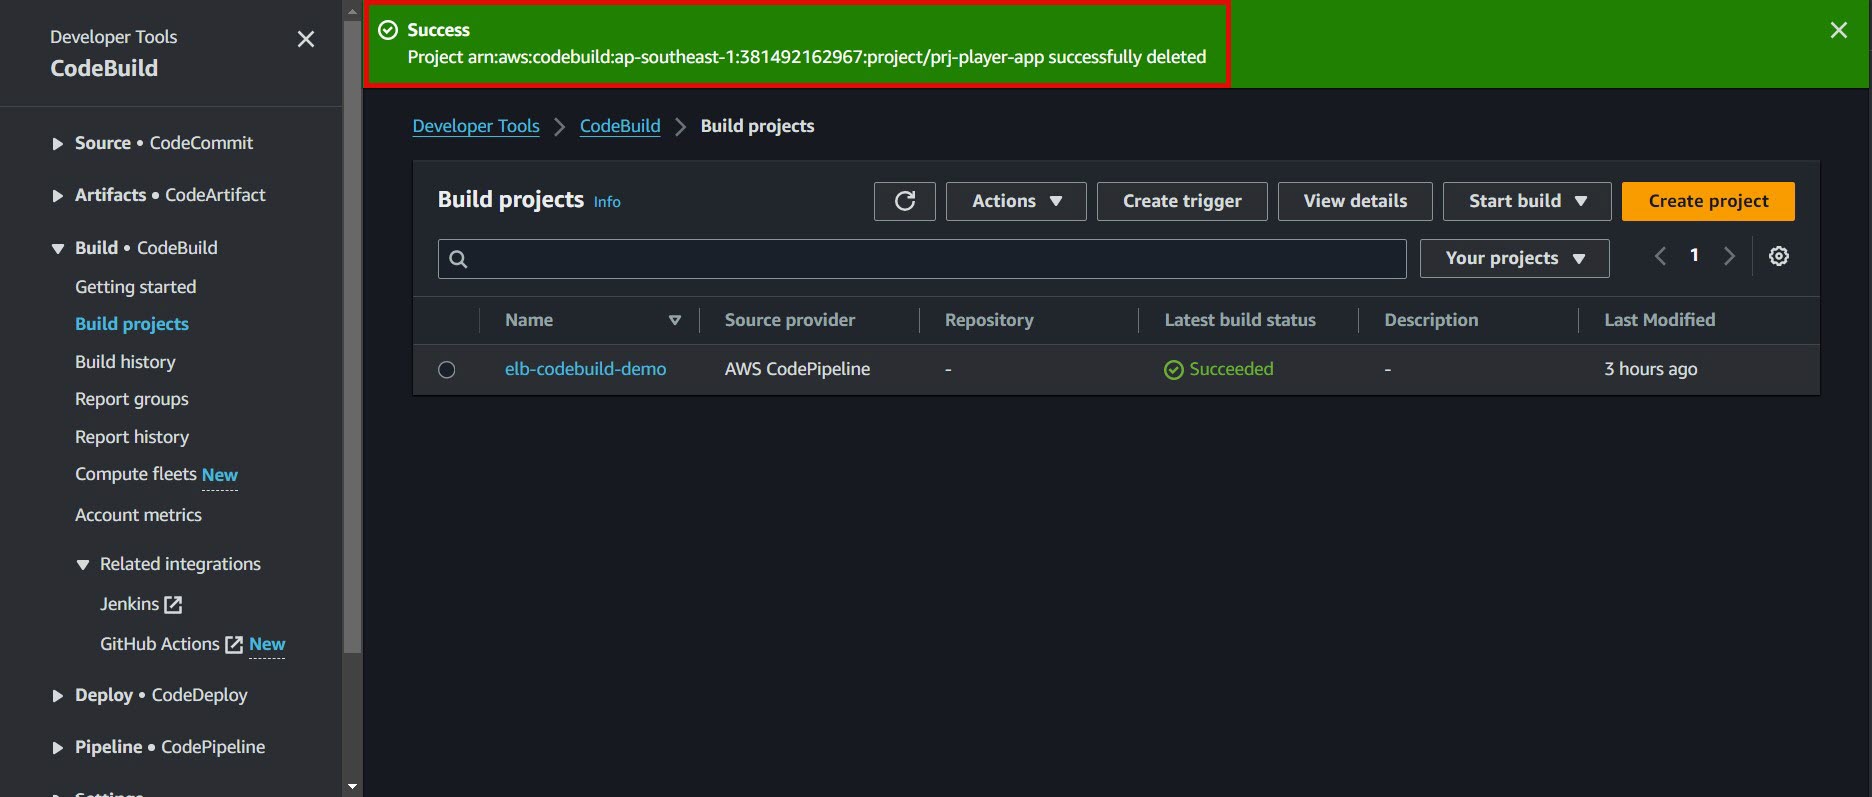This screenshot has height=797, width=1872.
Task: Open GitHub Actions integration link
Action: (x=159, y=644)
